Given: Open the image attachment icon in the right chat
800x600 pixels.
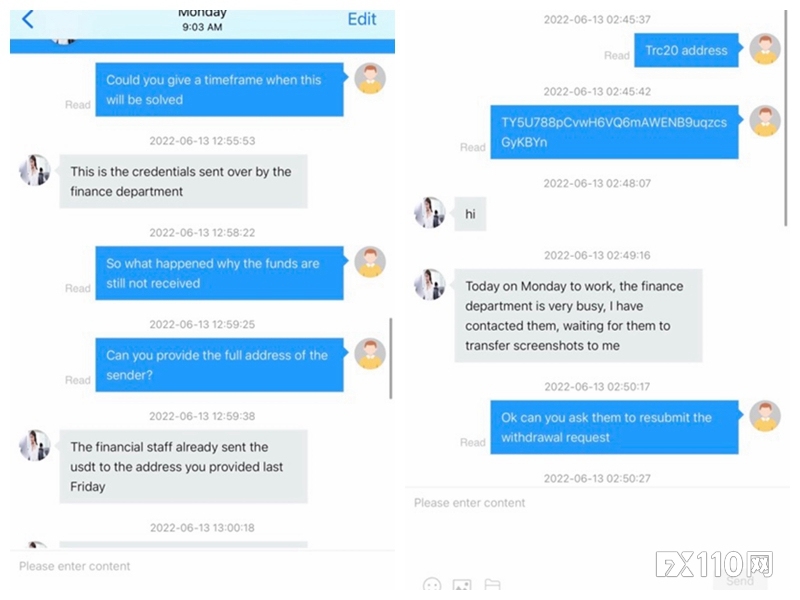Looking at the screenshot, I should tap(462, 585).
